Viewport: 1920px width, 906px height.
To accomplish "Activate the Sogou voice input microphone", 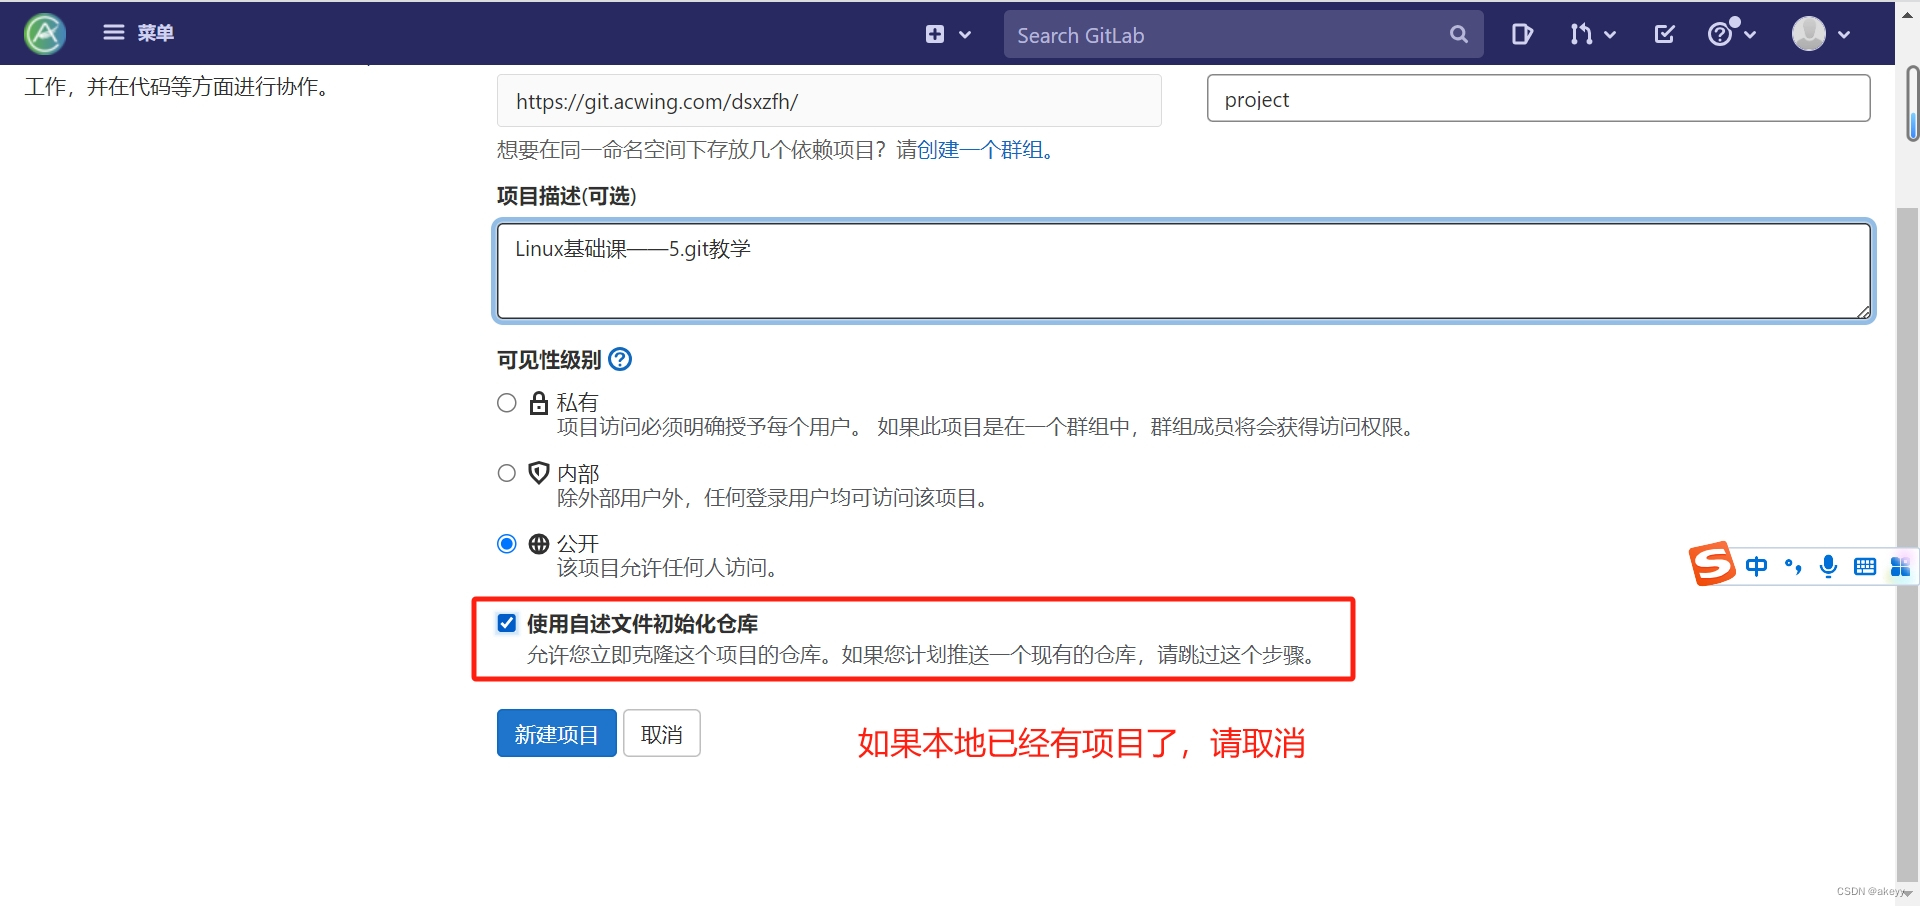I will [1829, 566].
